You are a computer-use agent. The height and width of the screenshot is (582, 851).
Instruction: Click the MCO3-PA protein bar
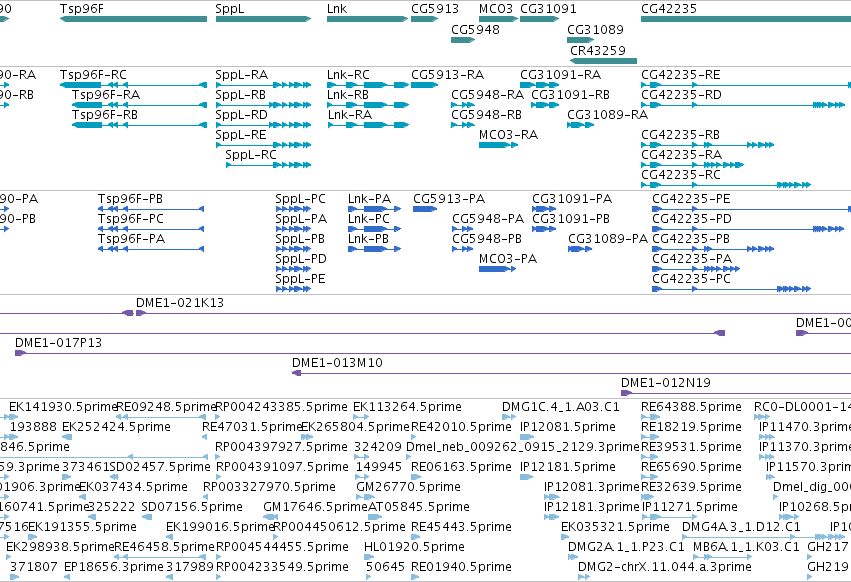coord(497,269)
